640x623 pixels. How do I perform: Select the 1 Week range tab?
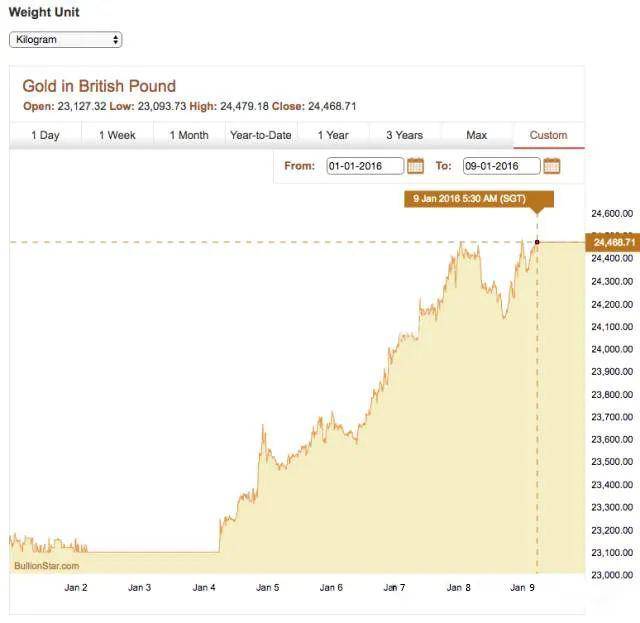pyautogui.click(x=117, y=135)
